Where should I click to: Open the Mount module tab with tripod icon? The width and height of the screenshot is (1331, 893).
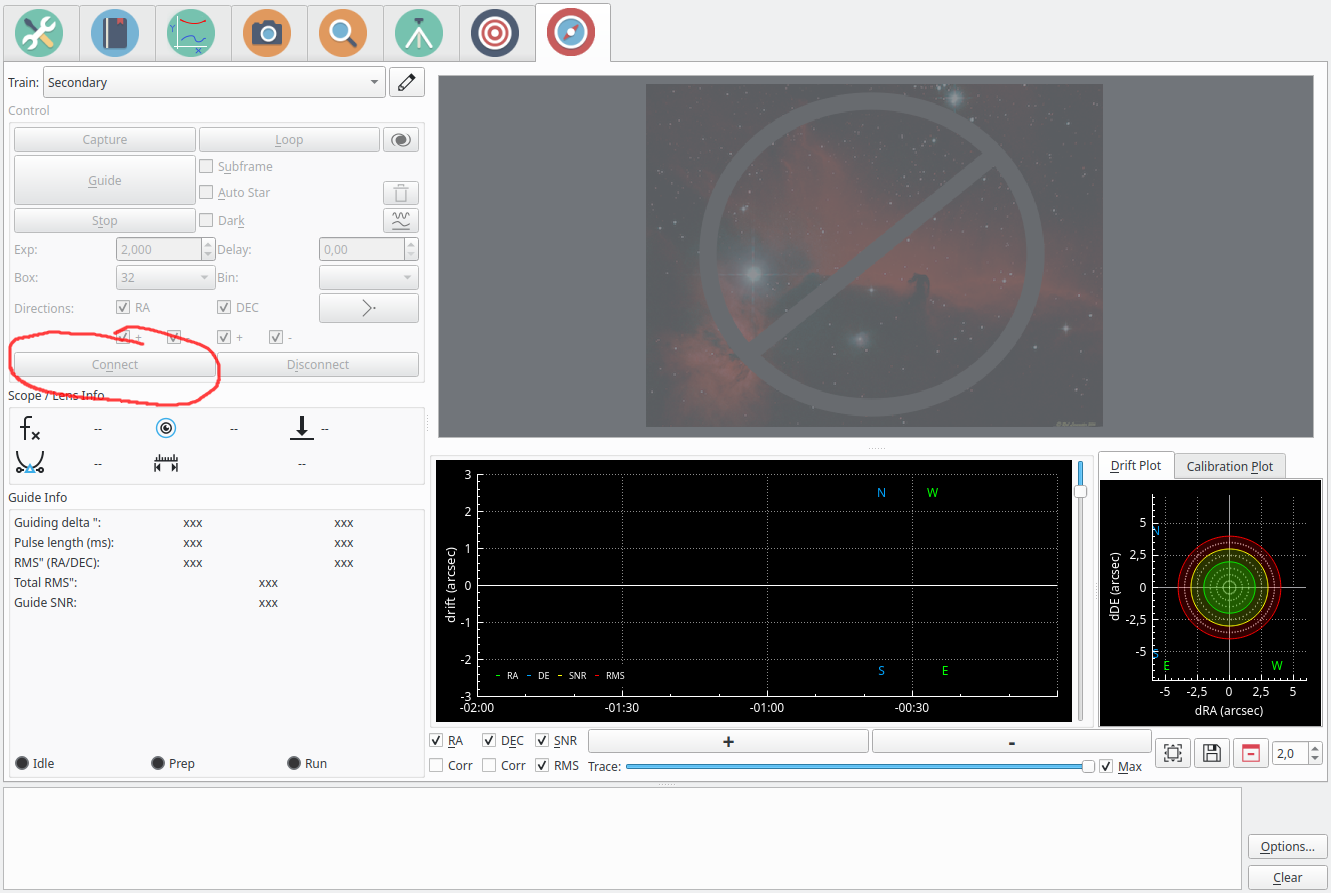coord(419,33)
